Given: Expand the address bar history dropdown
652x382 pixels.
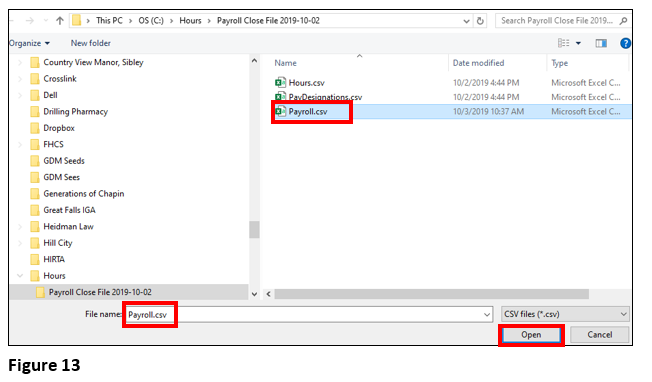Looking at the screenshot, I should coord(466,21).
